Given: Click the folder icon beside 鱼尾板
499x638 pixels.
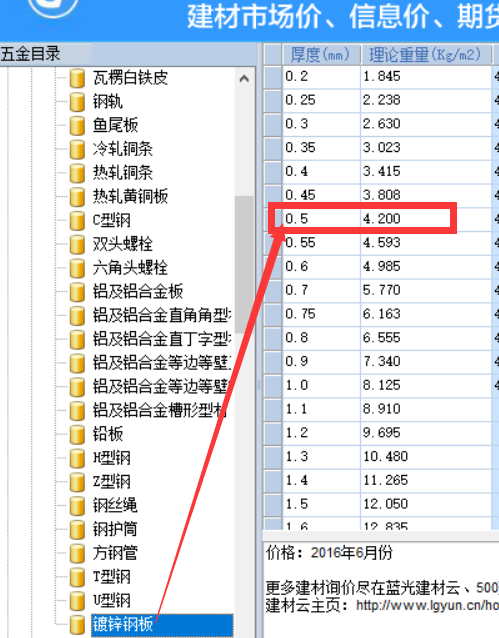Looking at the screenshot, I should coord(77,125).
